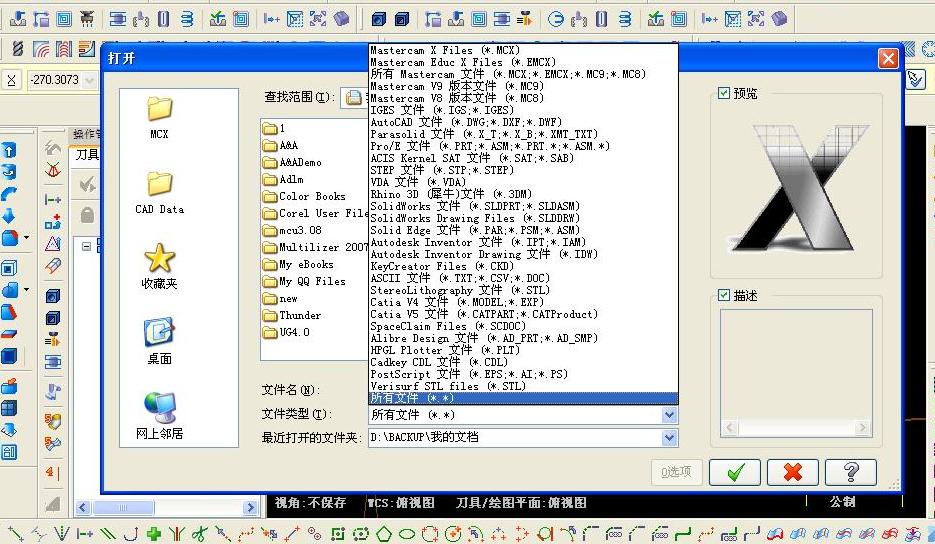This screenshot has height=544, width=935.
Task: Open help with the question mark button
Action: pyautogui.click(x=851, y=473)
